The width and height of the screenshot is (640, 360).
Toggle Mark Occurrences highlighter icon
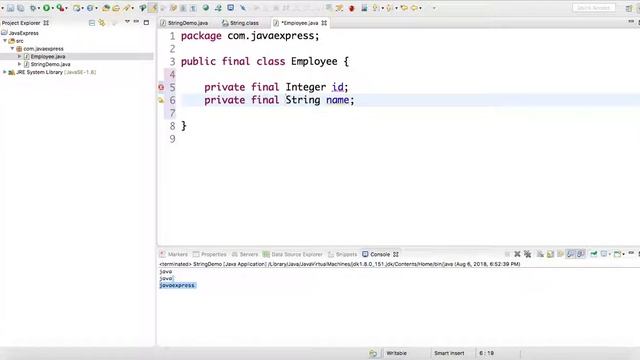153,8
